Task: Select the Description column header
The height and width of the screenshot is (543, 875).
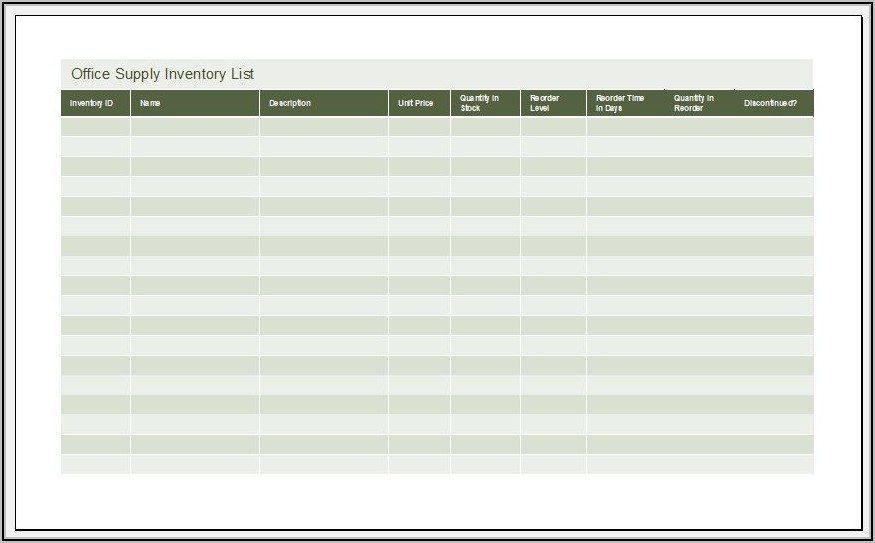Action: coord(324,103)
